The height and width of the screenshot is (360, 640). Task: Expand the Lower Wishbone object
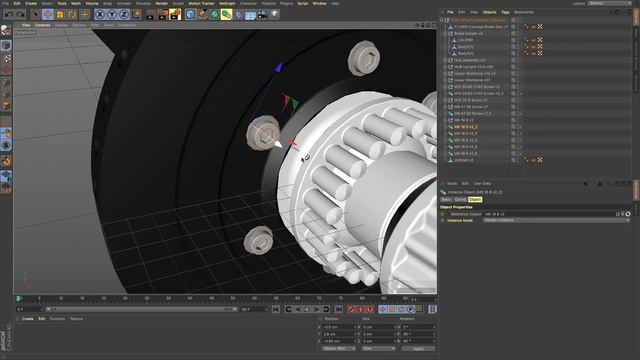[x=445, y=80]
